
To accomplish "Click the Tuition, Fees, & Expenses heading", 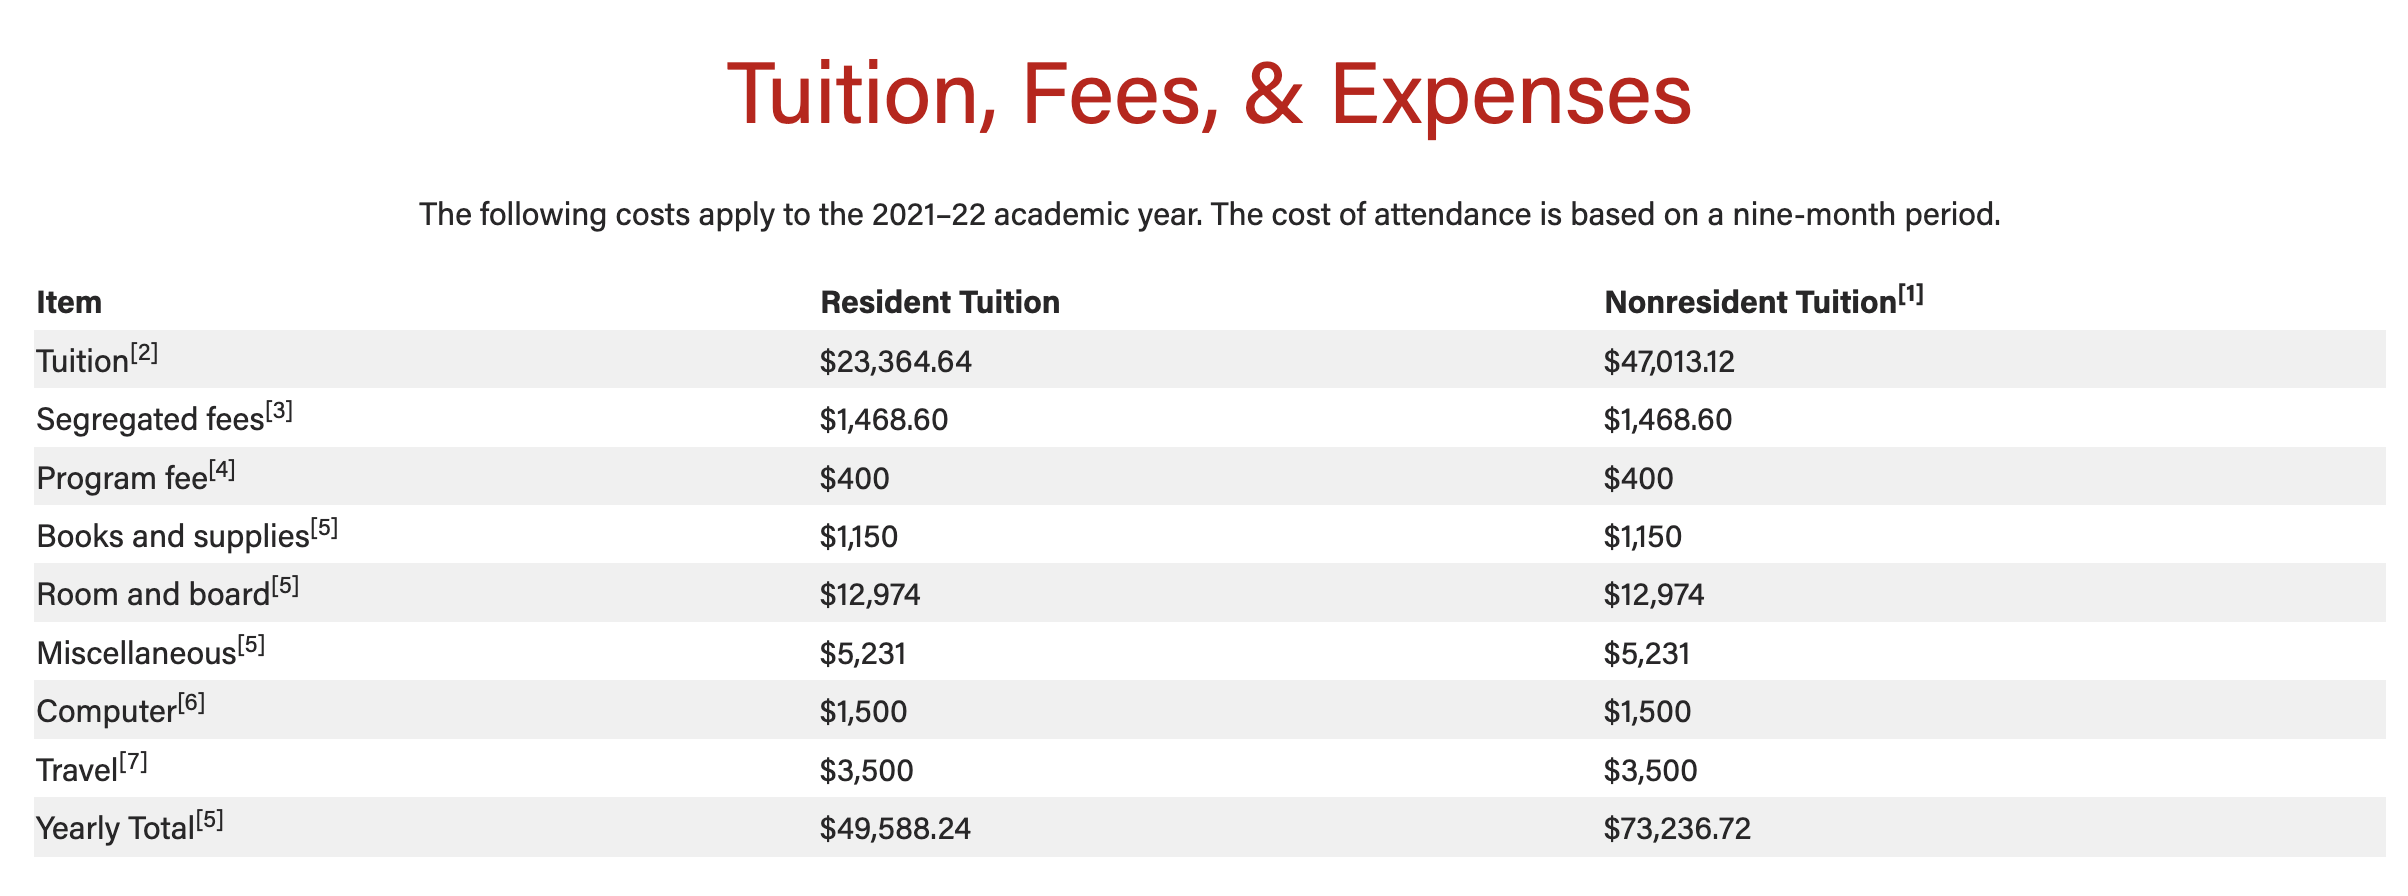I will [x=1208, y=94].
